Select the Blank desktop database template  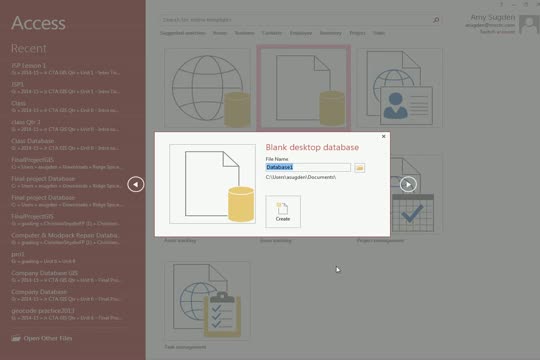[x=303, y=88]
